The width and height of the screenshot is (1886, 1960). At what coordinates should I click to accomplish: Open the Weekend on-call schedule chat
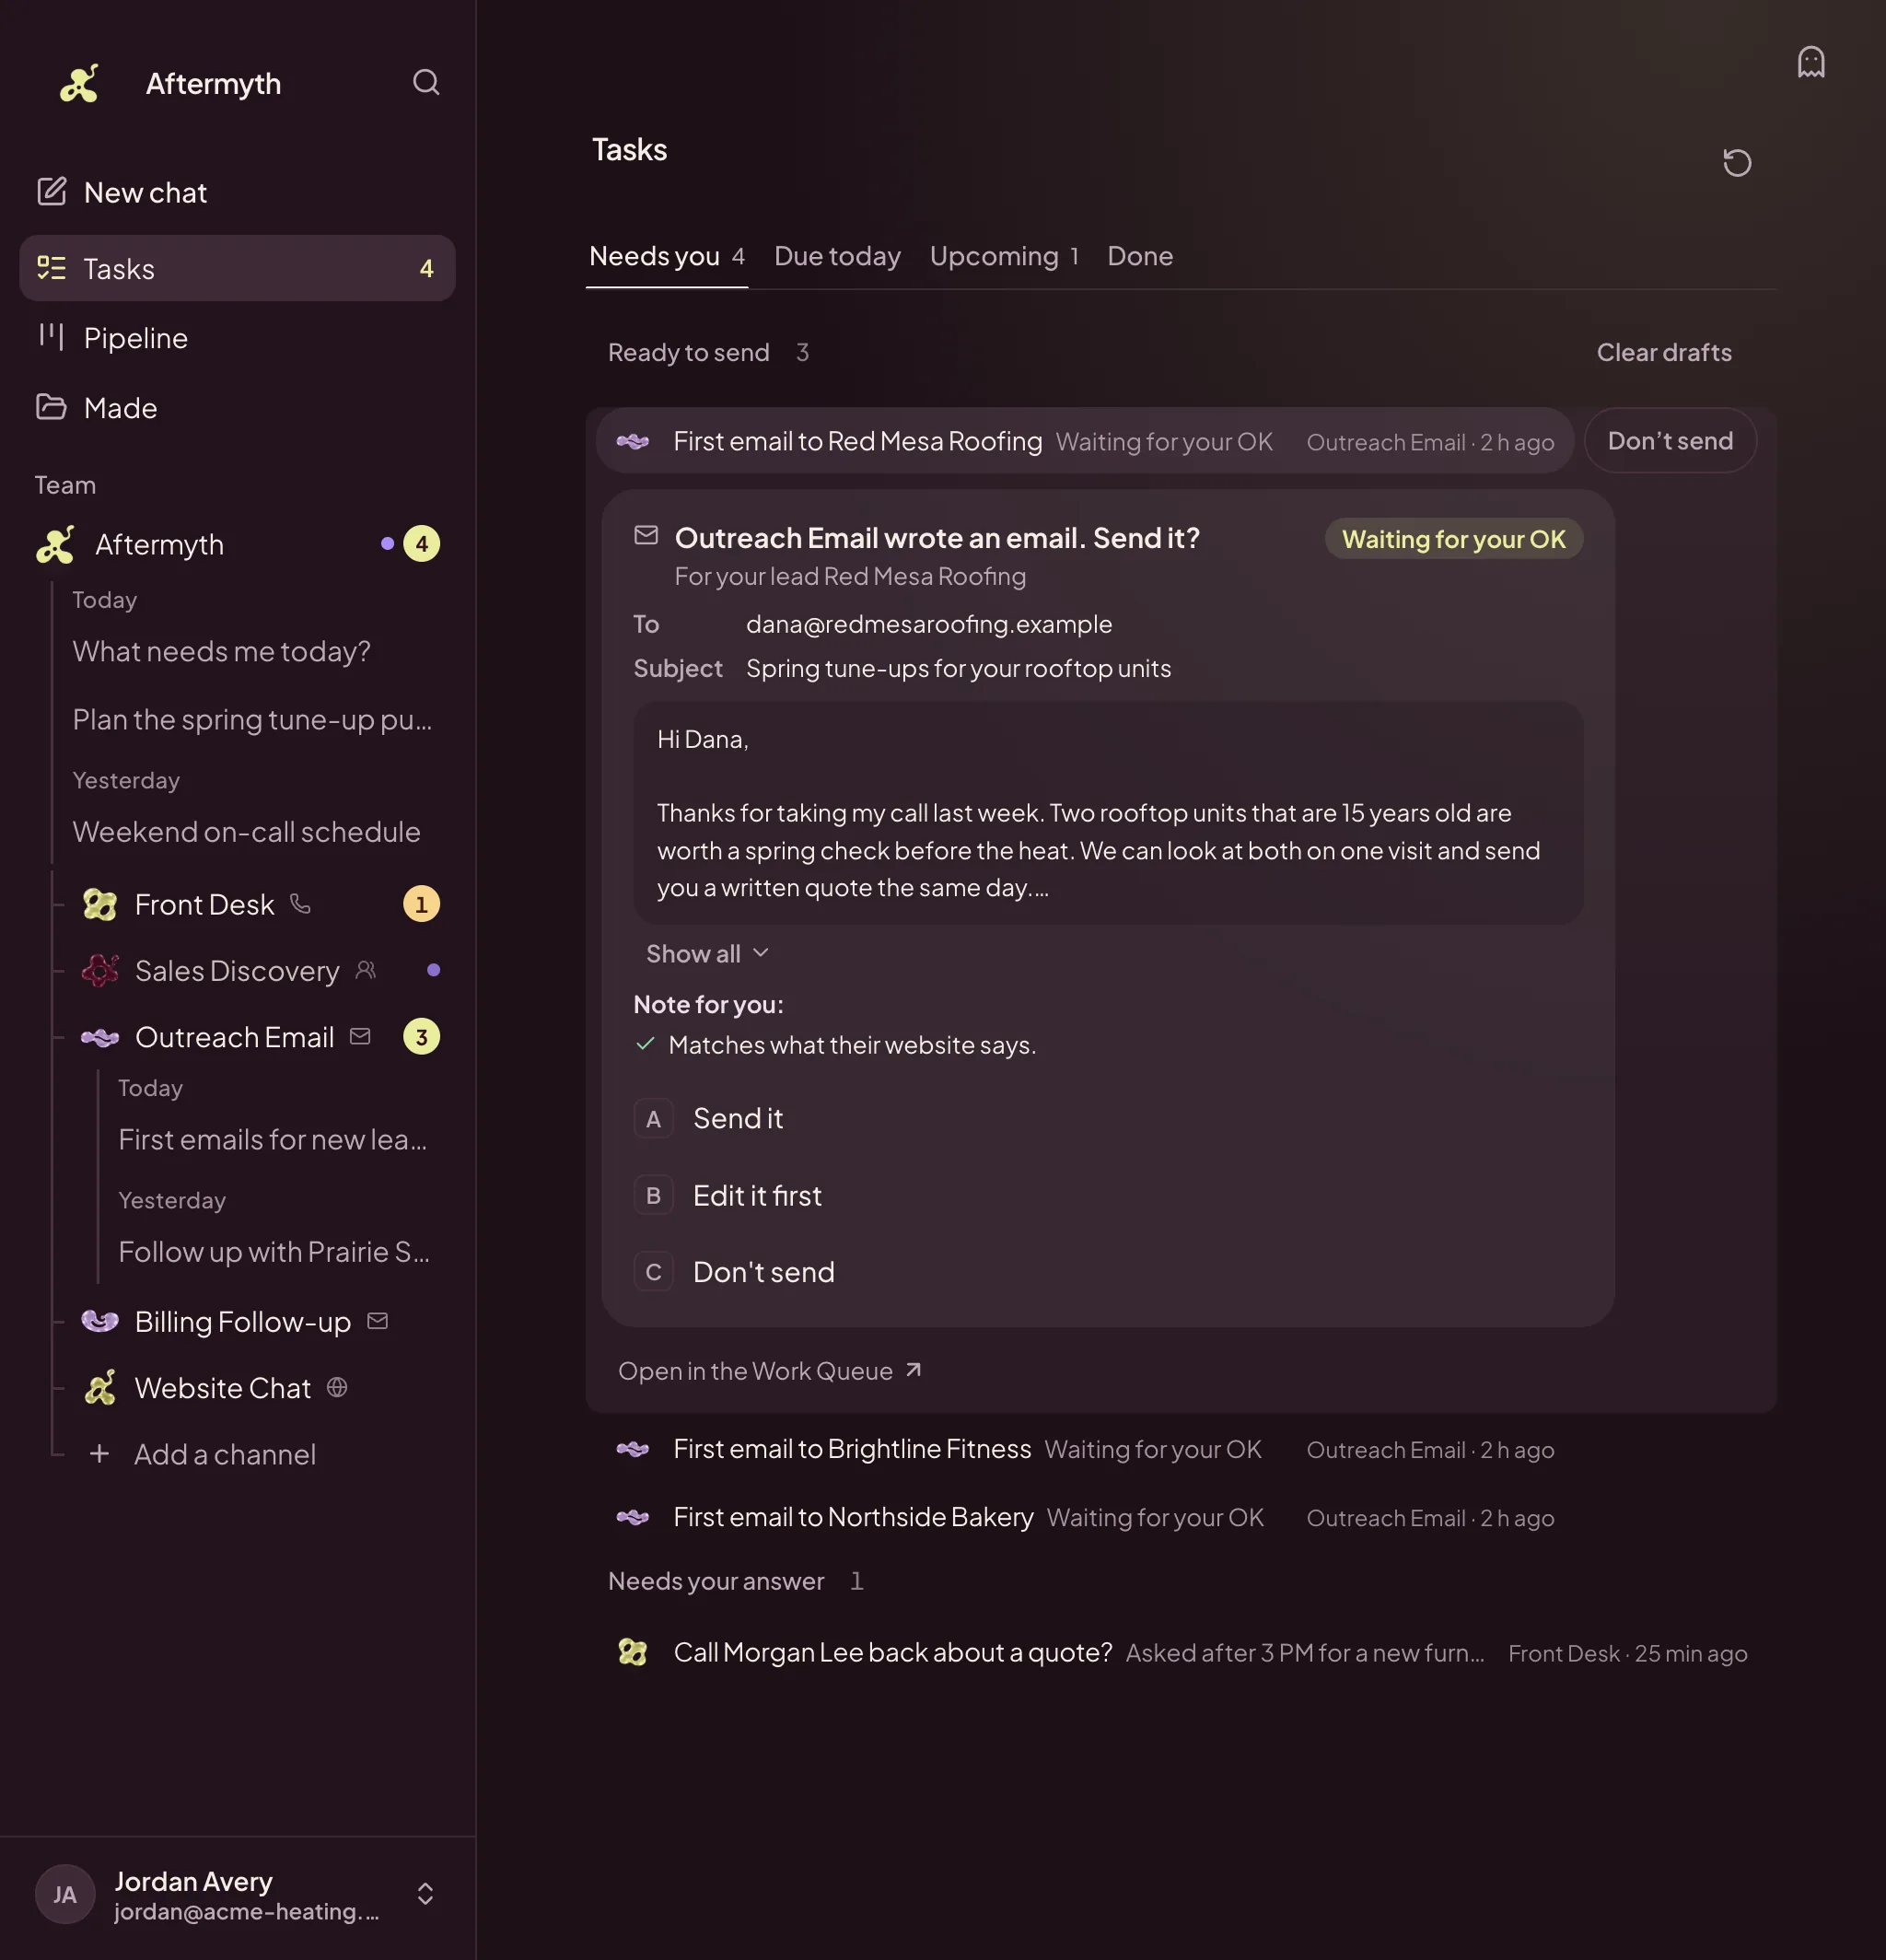coord(246,832)
